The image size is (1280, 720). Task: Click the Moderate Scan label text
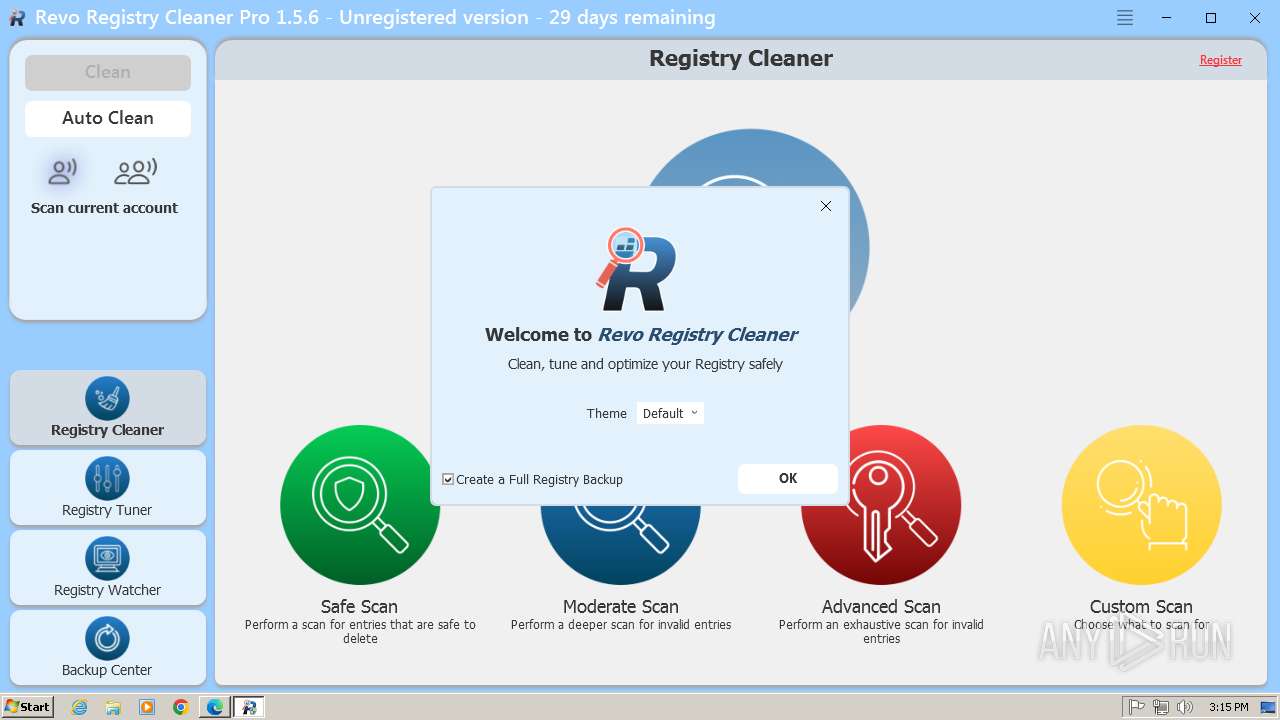[x=621, y=607]
